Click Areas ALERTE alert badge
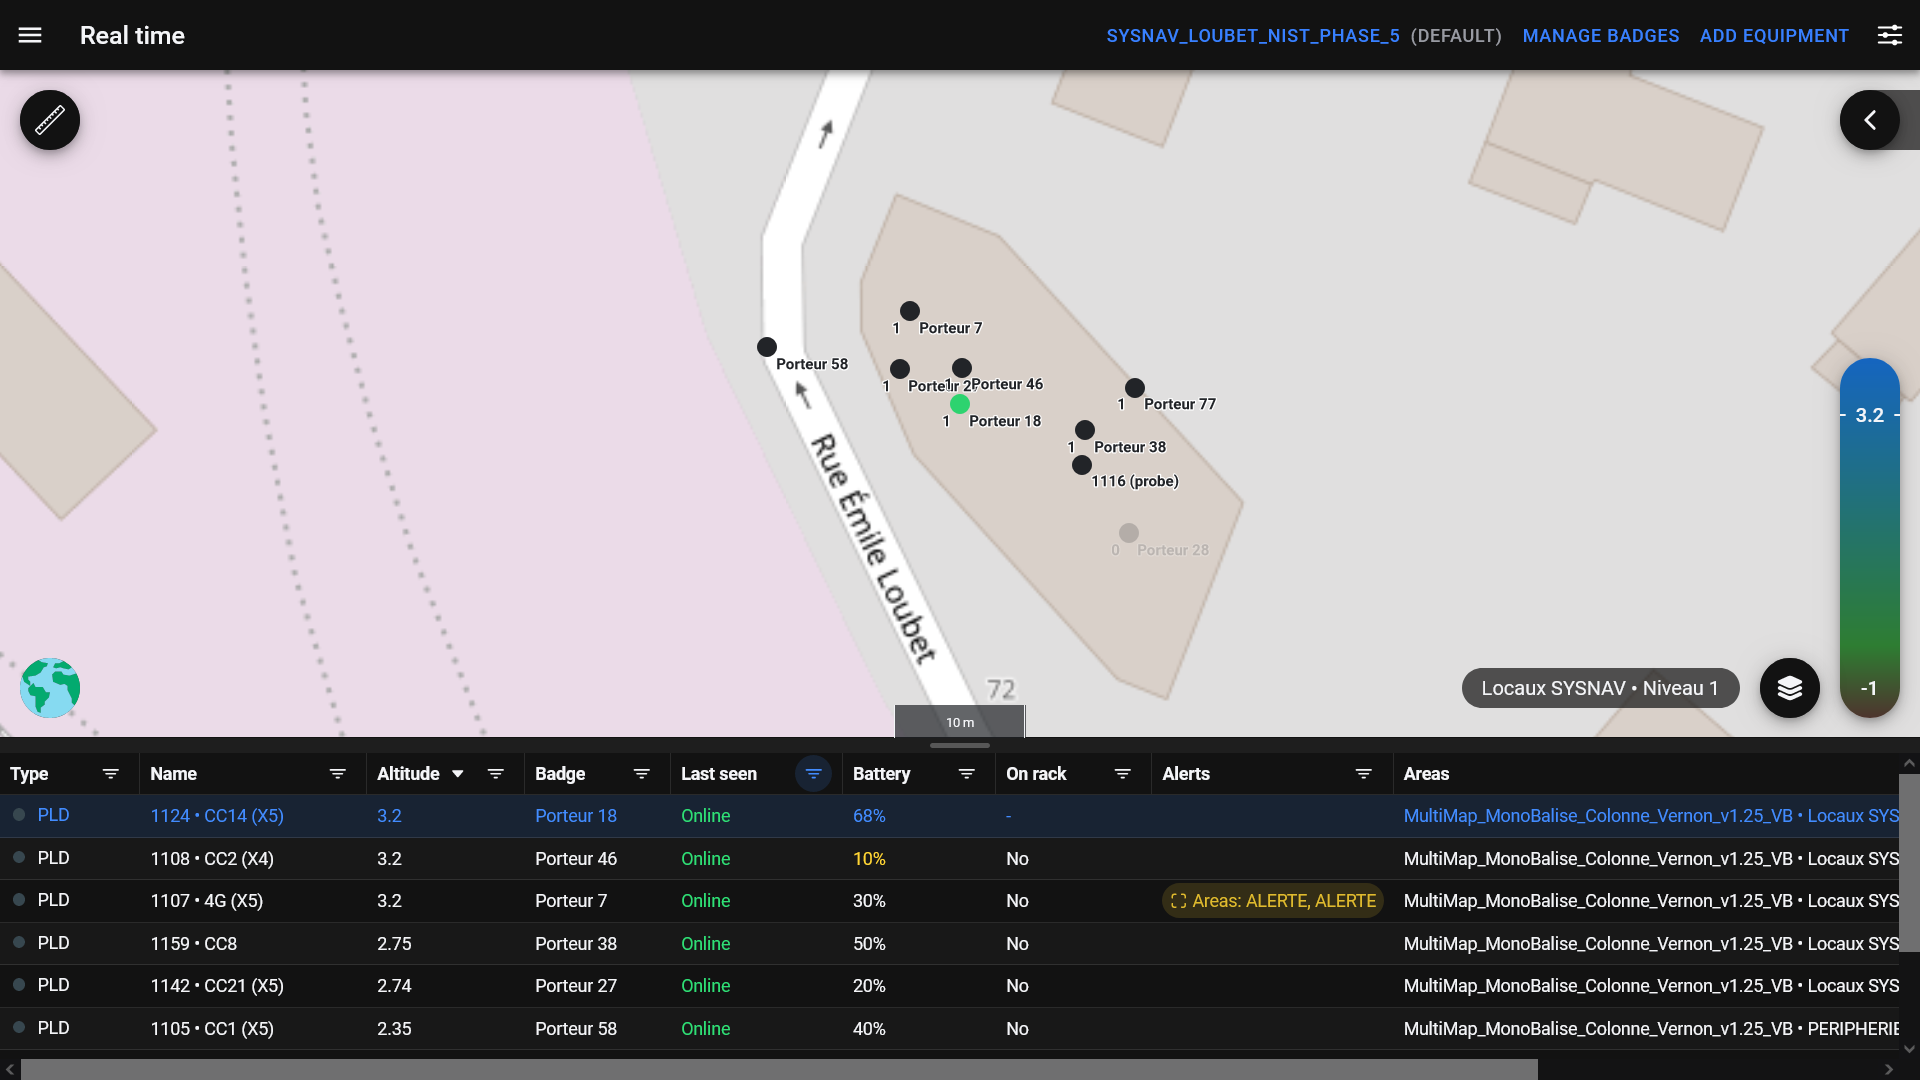 (x=1272, y=901)
